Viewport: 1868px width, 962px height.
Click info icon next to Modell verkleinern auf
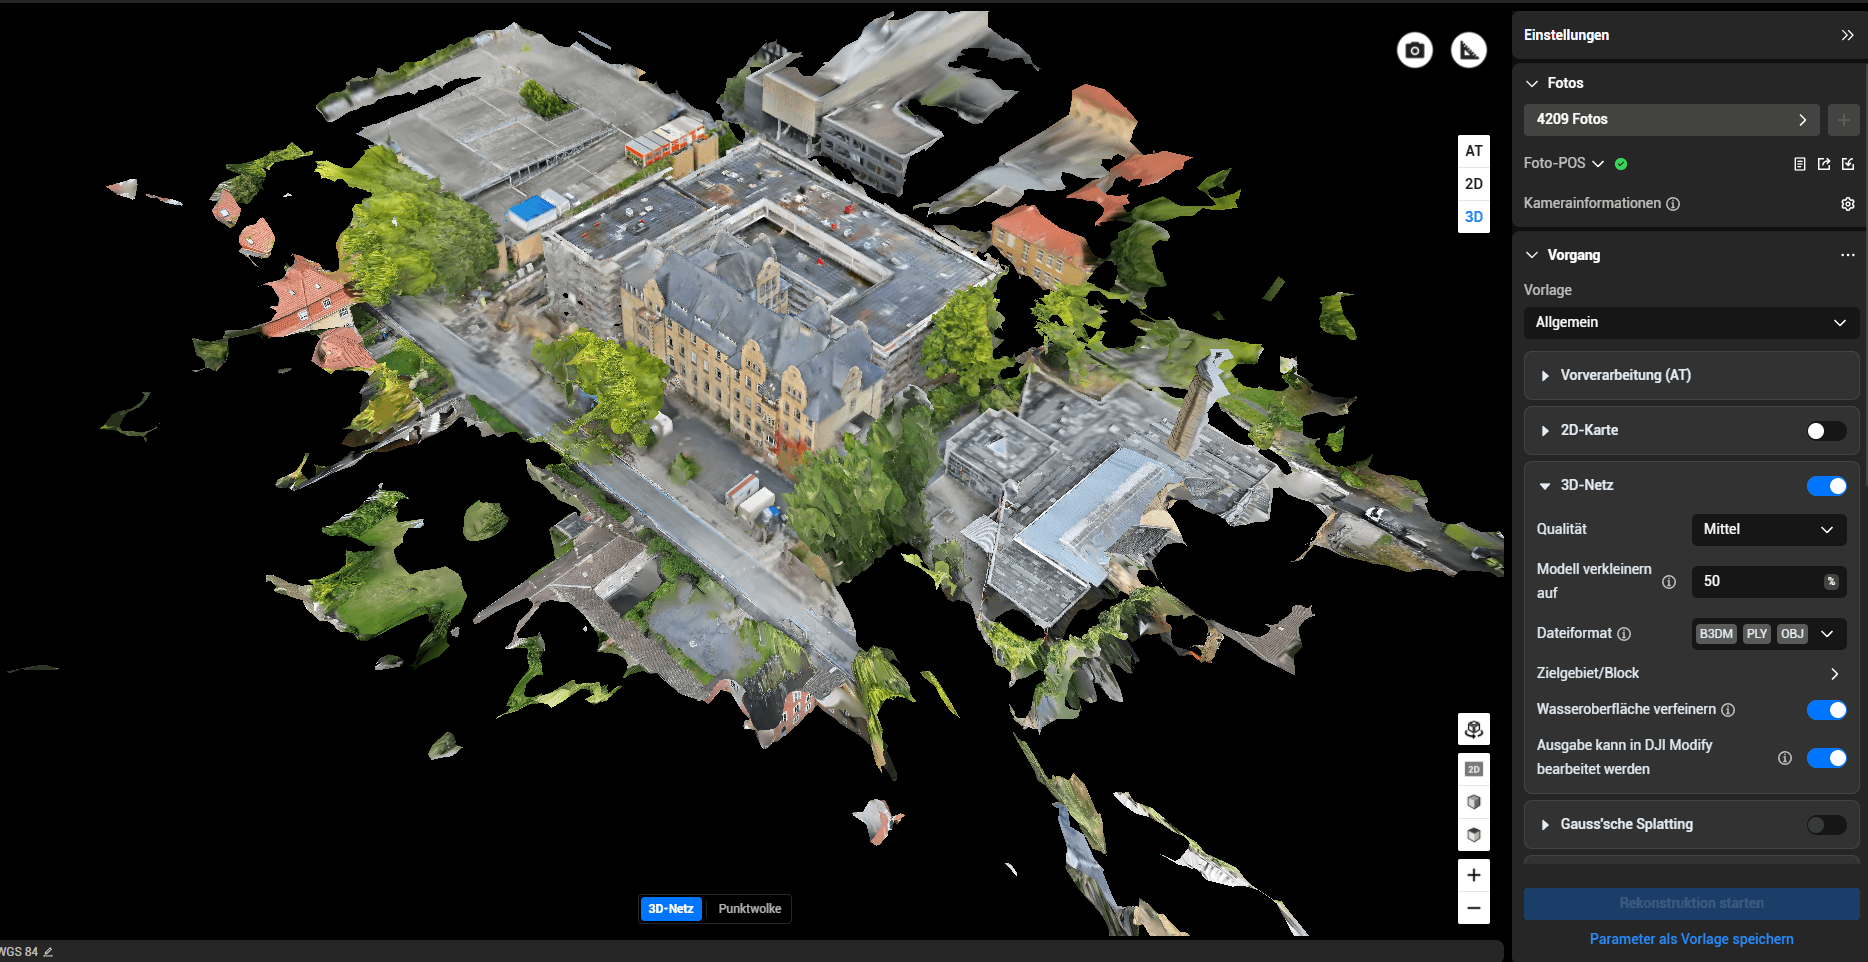(x=1668, y=582)
